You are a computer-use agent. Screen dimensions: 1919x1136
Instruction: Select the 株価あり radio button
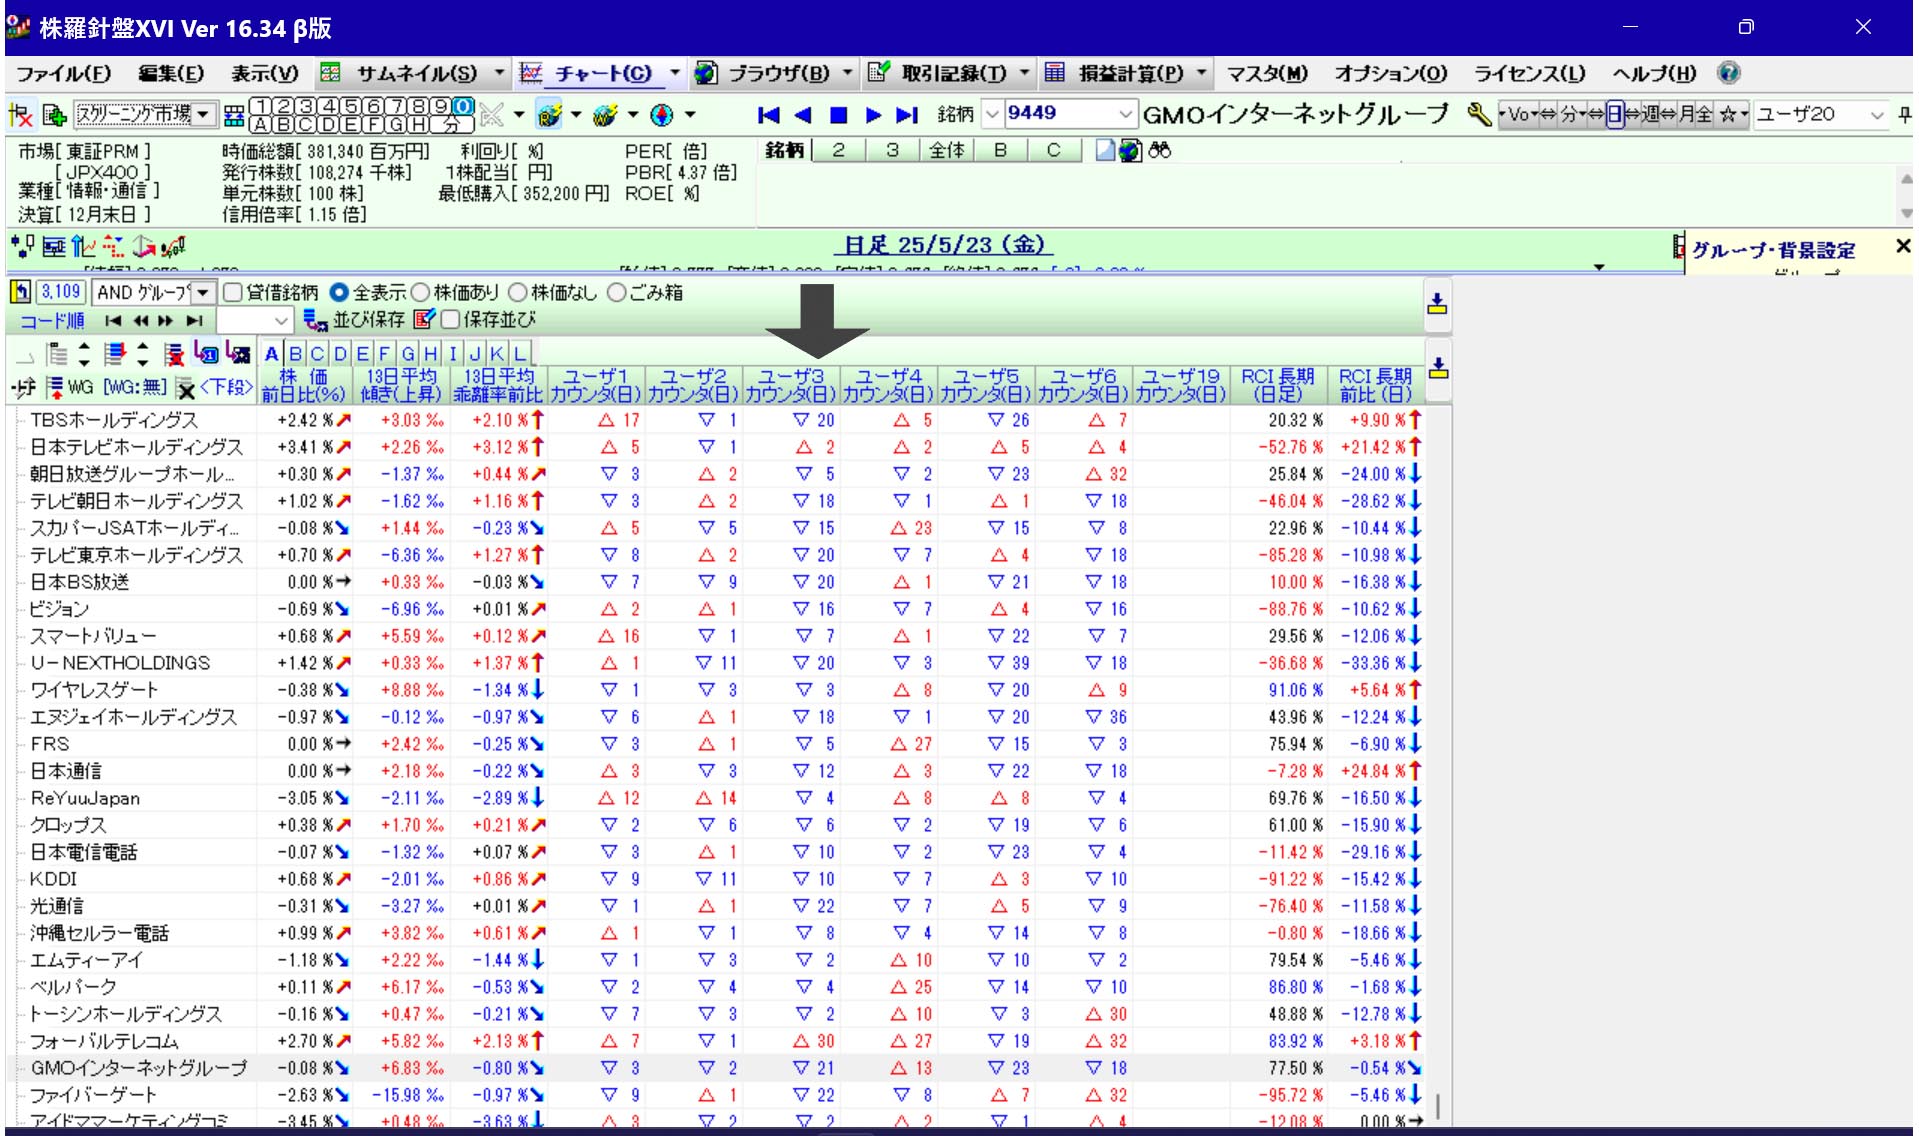(419, 293)
